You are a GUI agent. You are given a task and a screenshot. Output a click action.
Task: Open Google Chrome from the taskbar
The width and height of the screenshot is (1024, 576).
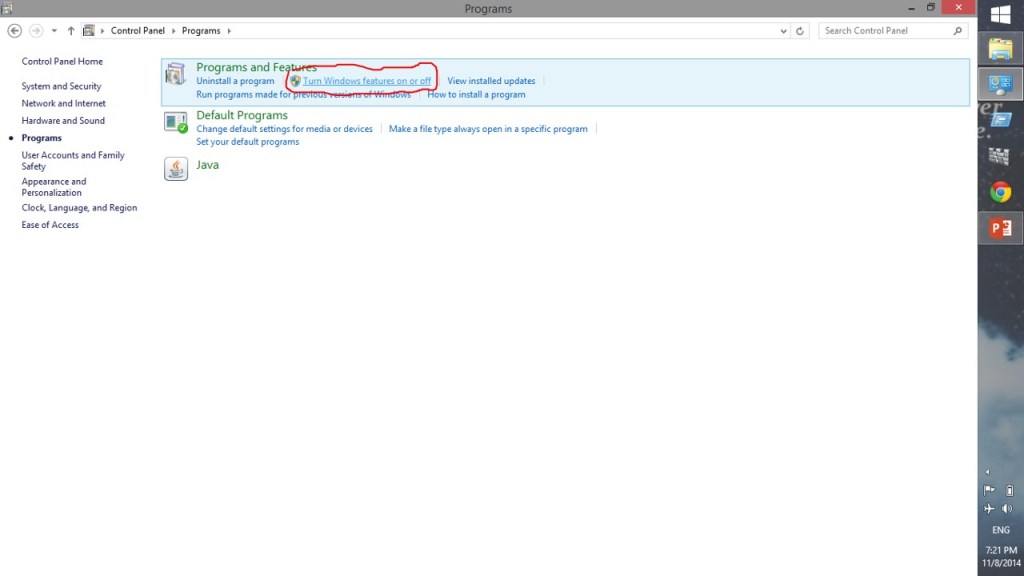(1000, 192)
